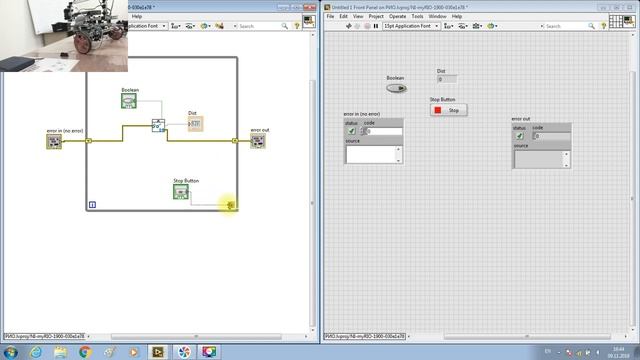Open Resize Objects dropdown in Front Panel toolbar
Viewport: 640px width, 360px height.
pos(477,26)
